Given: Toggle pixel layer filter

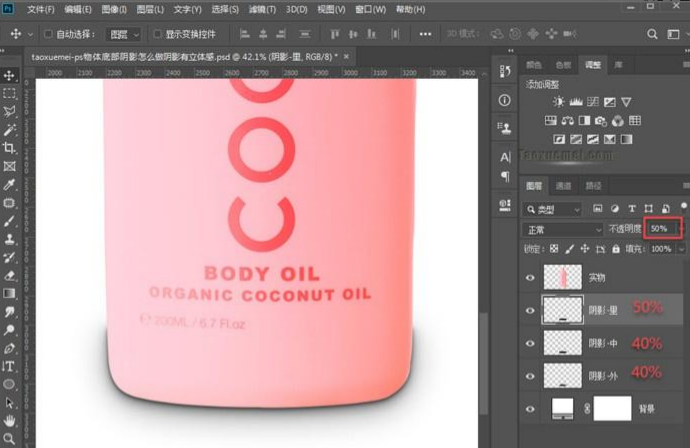Looking at the screenshot, I should pos(597,209).
